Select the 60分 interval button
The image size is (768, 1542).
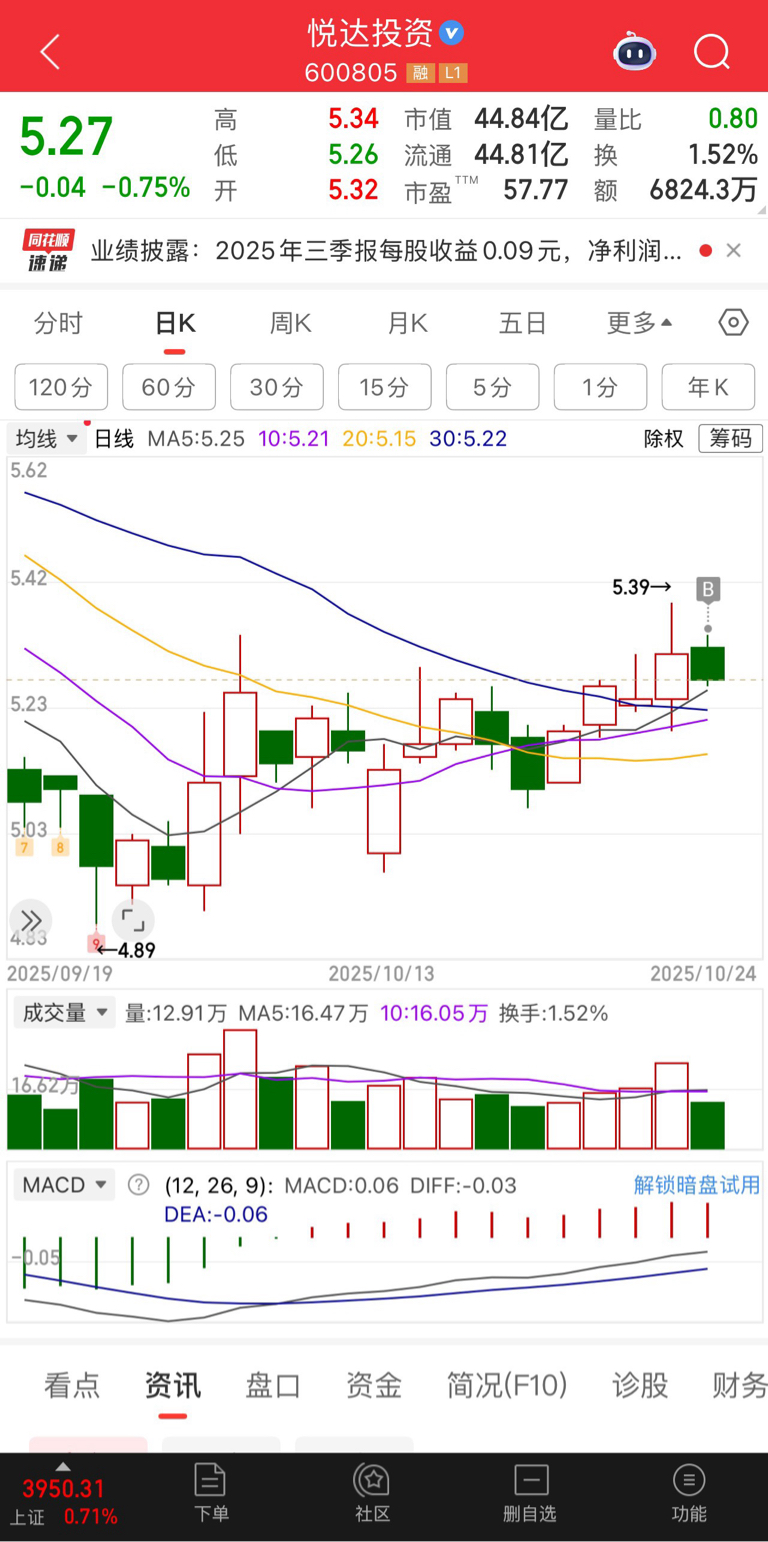pyautogui.click(x=169, y=387)
